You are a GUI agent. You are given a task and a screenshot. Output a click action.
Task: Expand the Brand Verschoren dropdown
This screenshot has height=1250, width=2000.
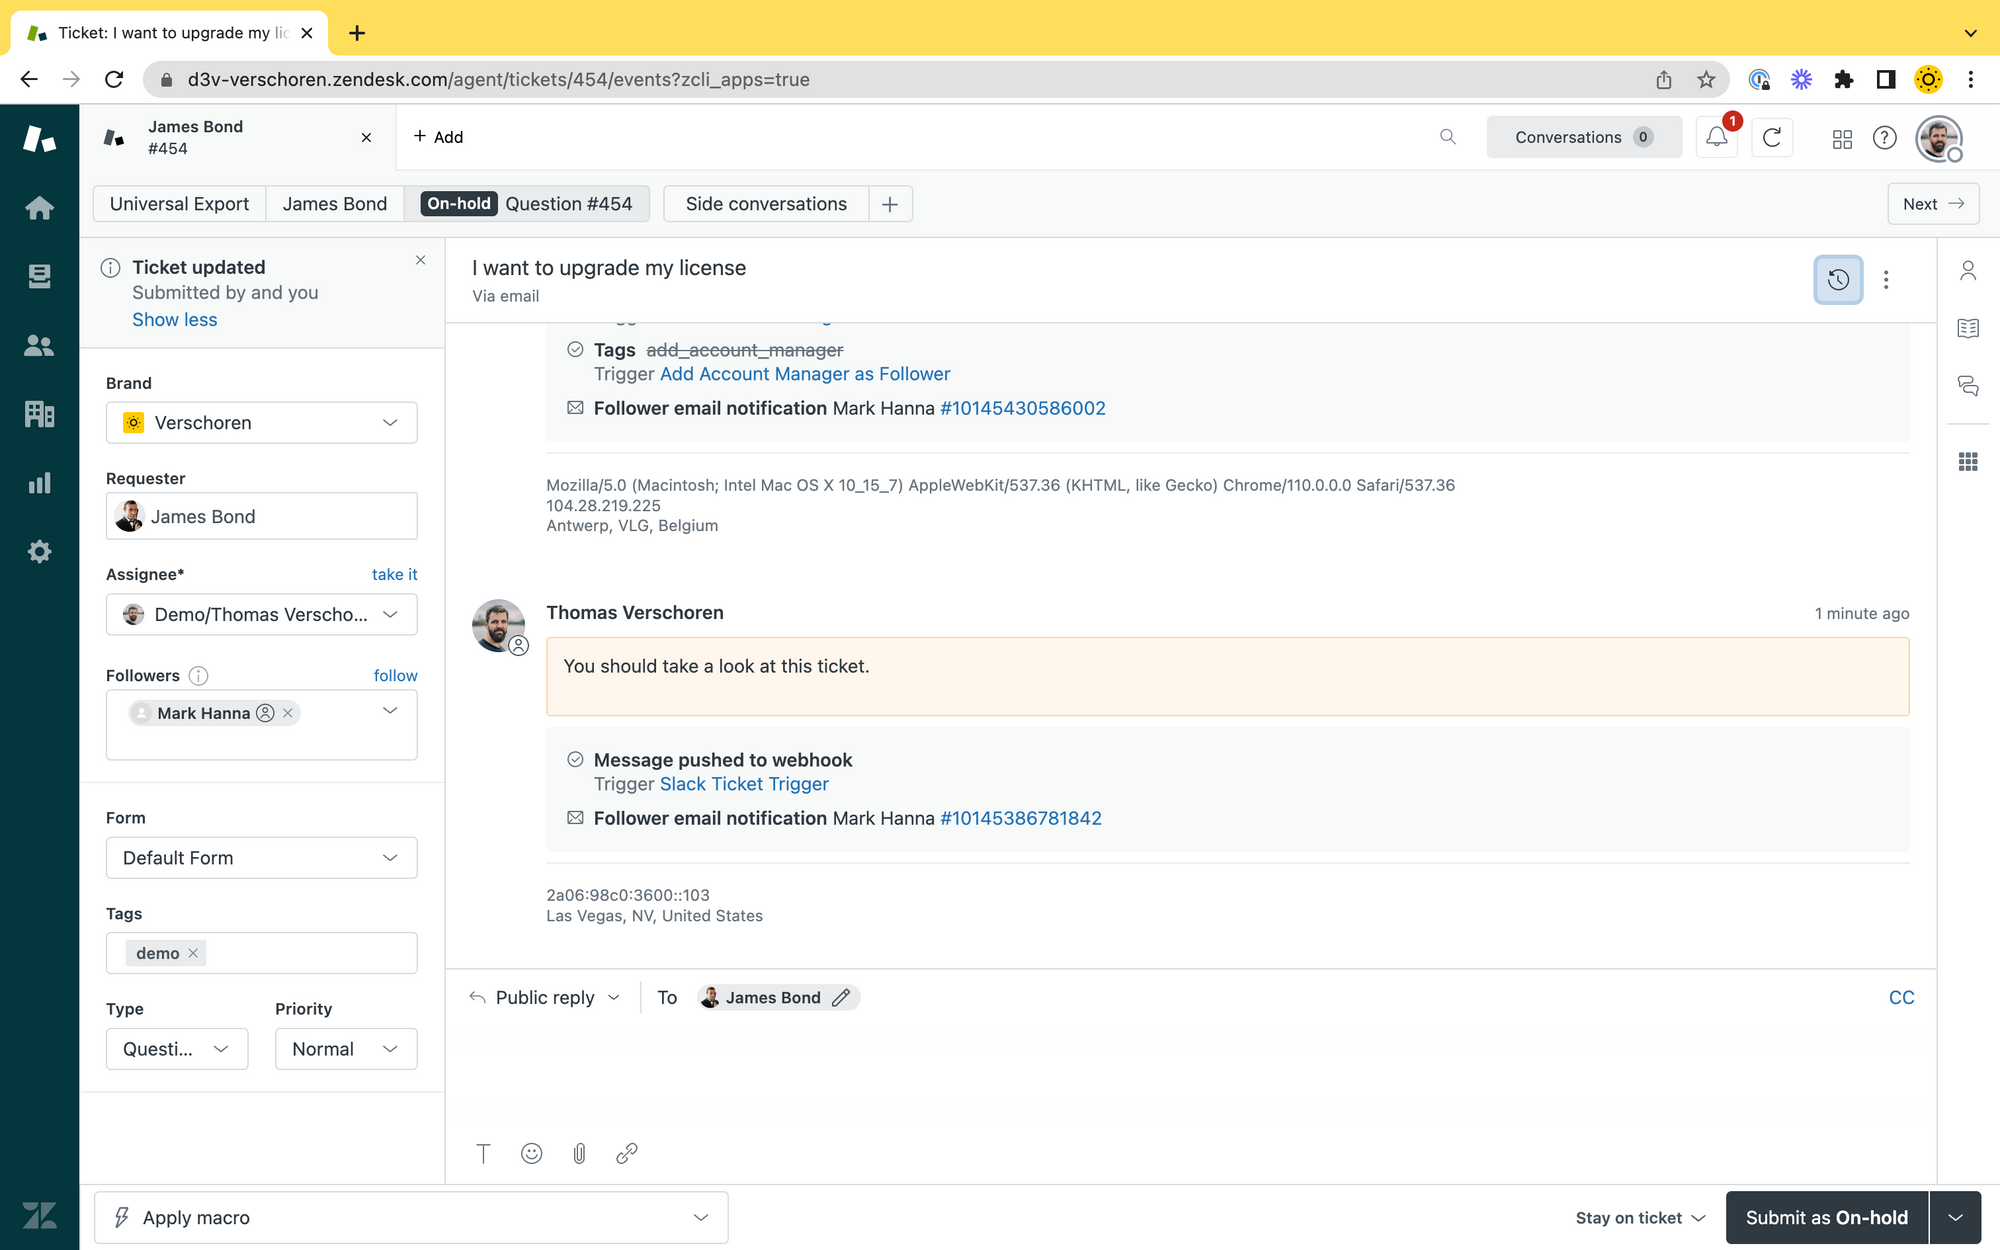[261, 423]
